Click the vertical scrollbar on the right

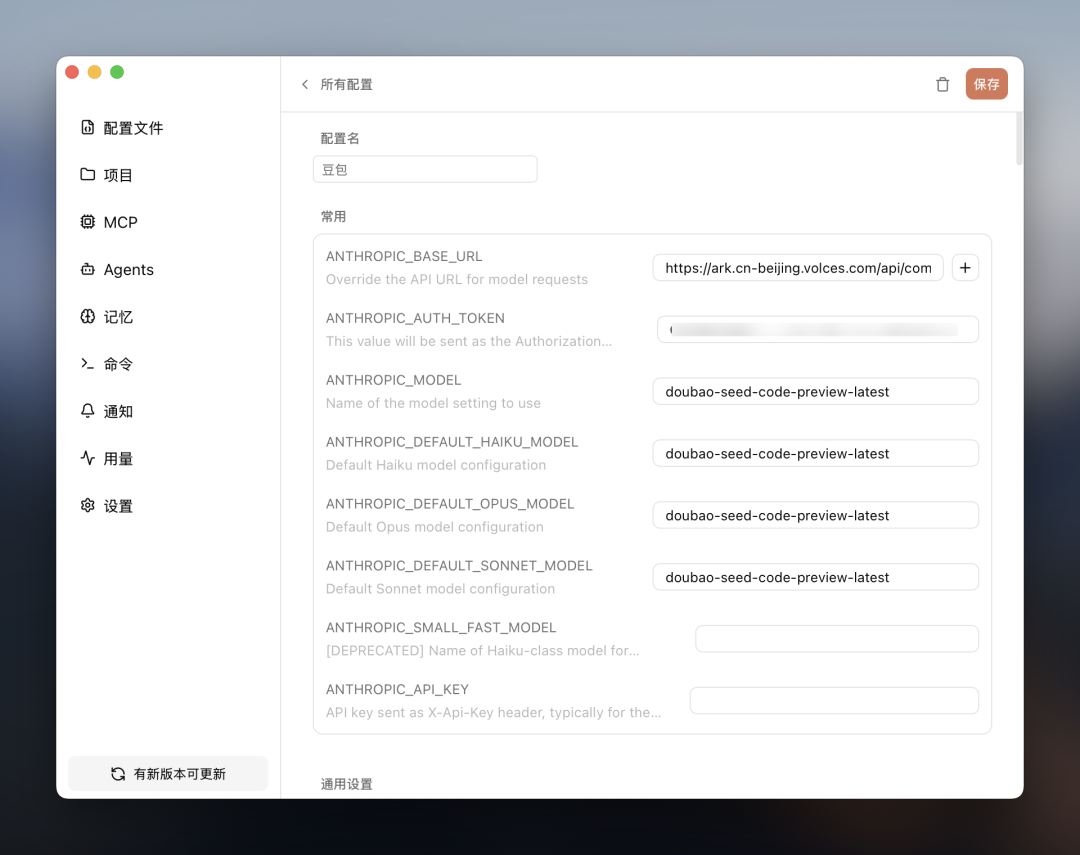click(x=1019, y=140)
